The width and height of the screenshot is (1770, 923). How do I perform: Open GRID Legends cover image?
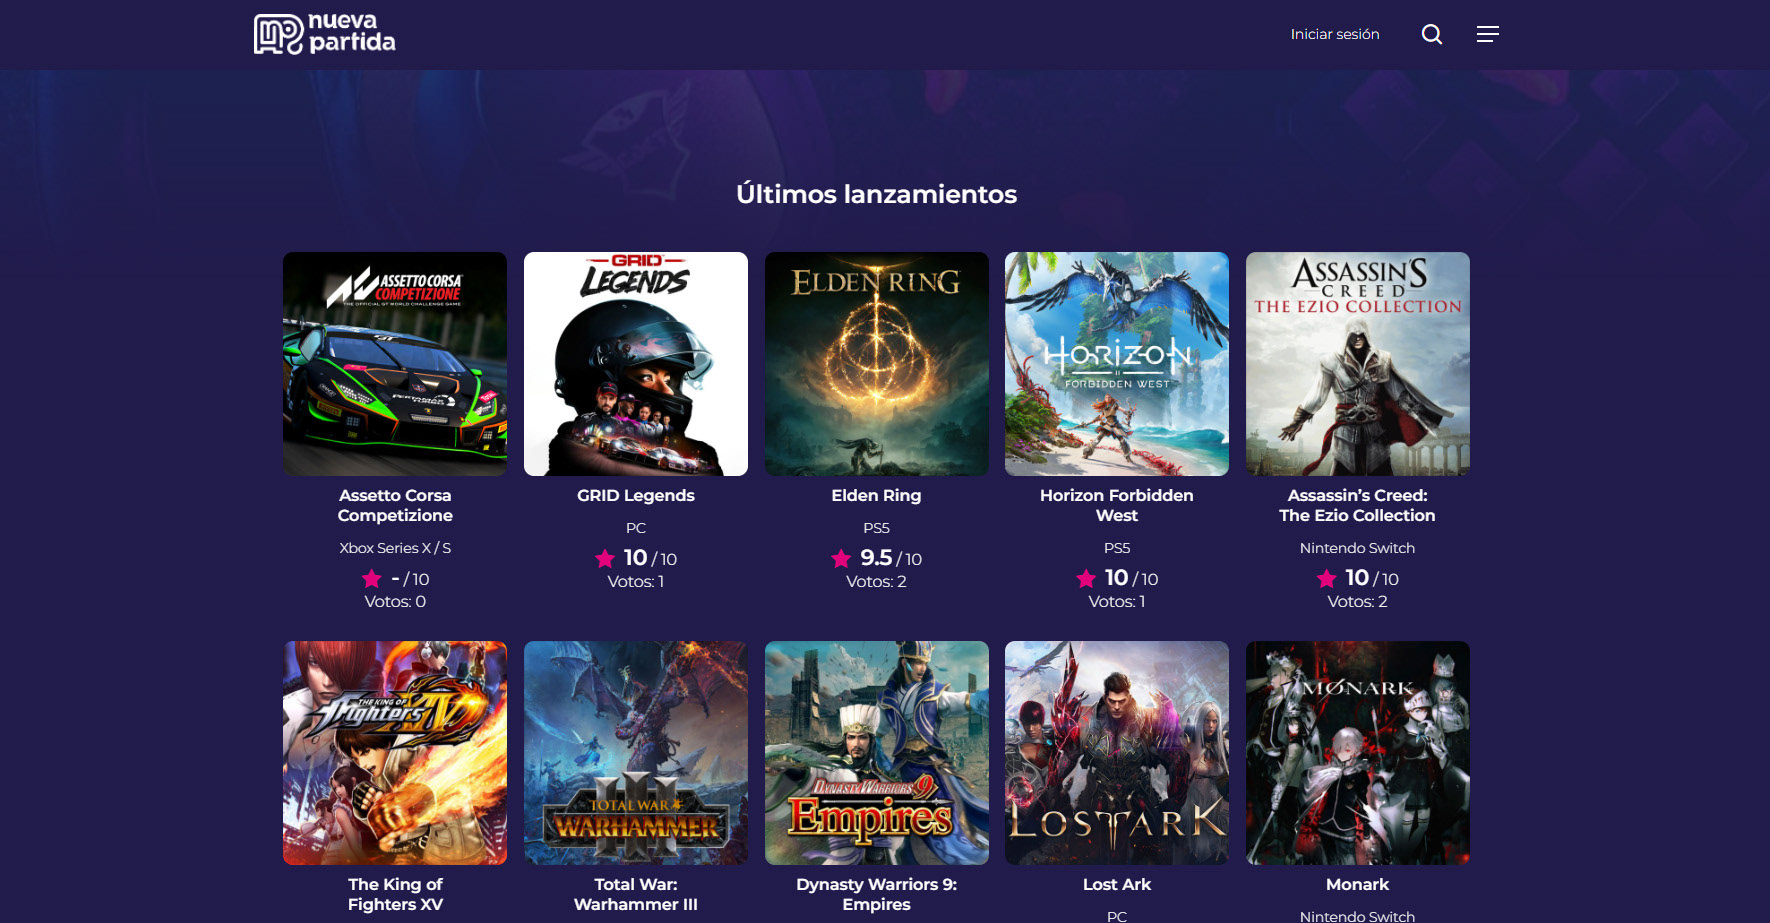pyautogui.click(x=636, y=364)
